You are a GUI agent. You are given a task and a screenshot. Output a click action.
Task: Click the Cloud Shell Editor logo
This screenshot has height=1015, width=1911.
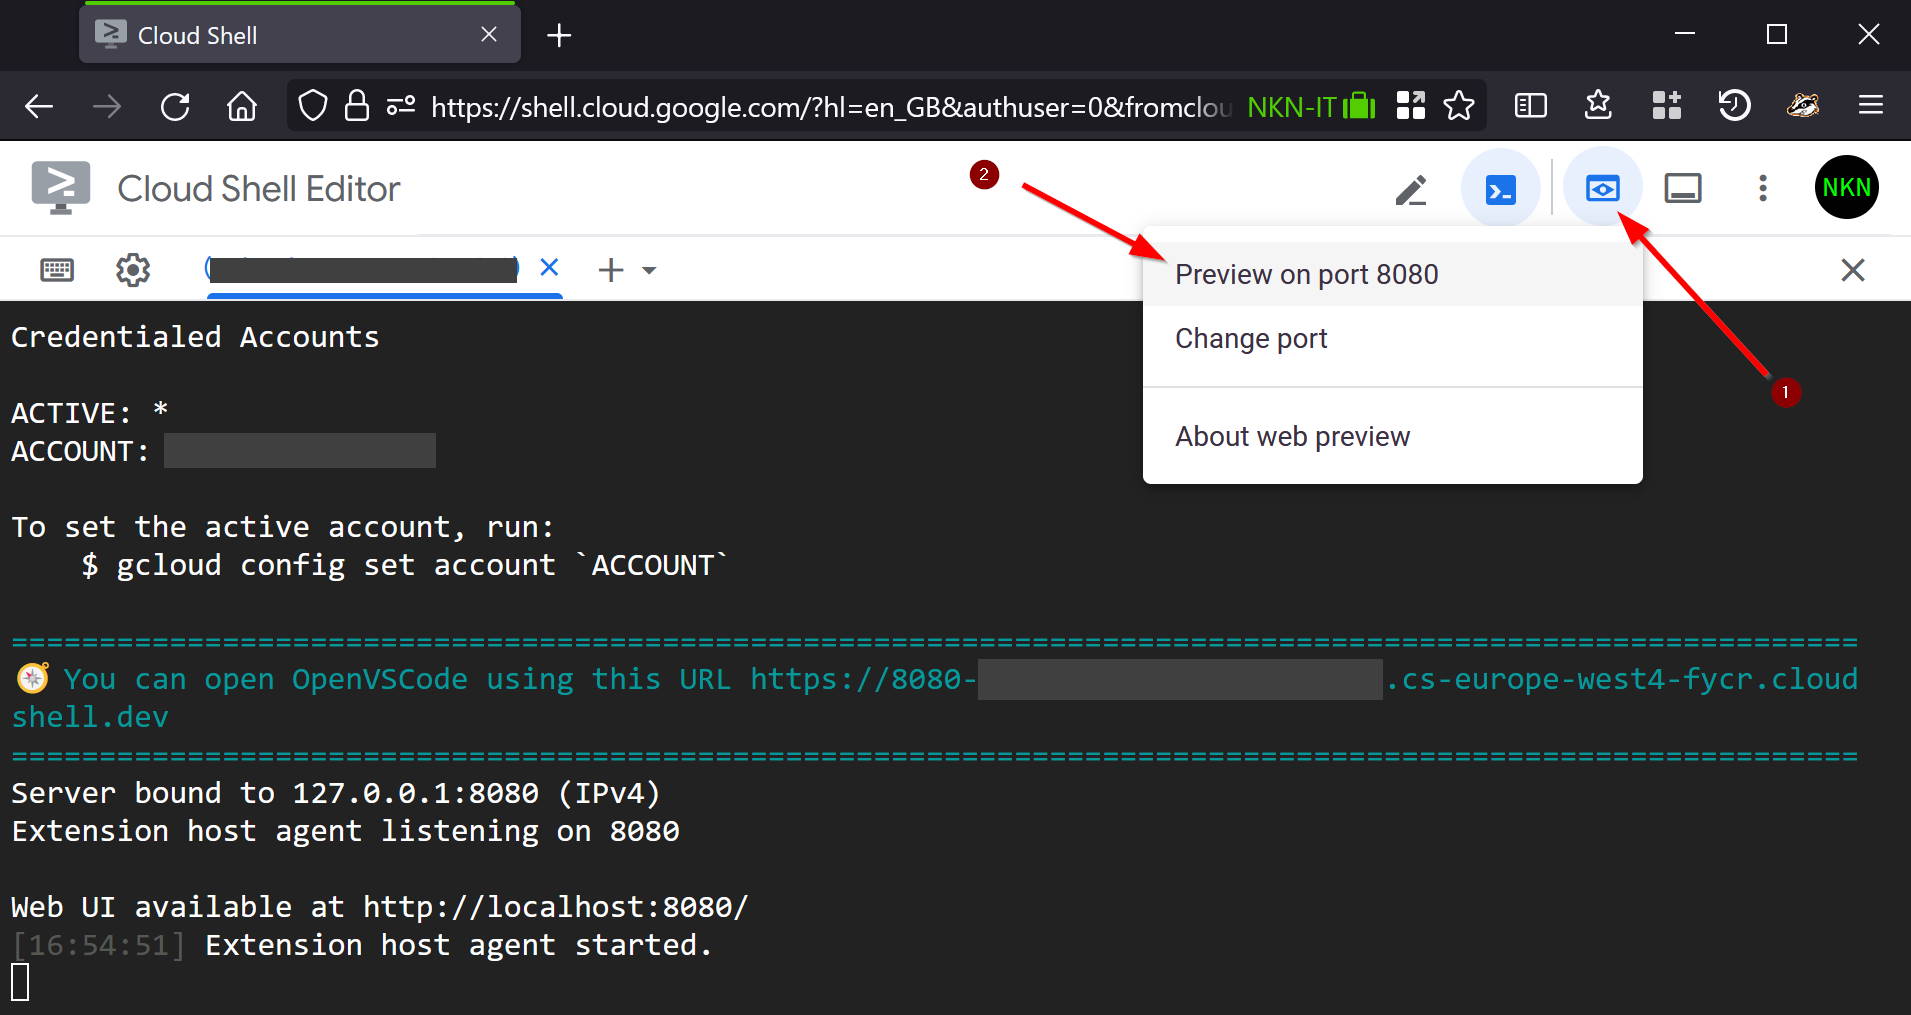coord(60,188)
